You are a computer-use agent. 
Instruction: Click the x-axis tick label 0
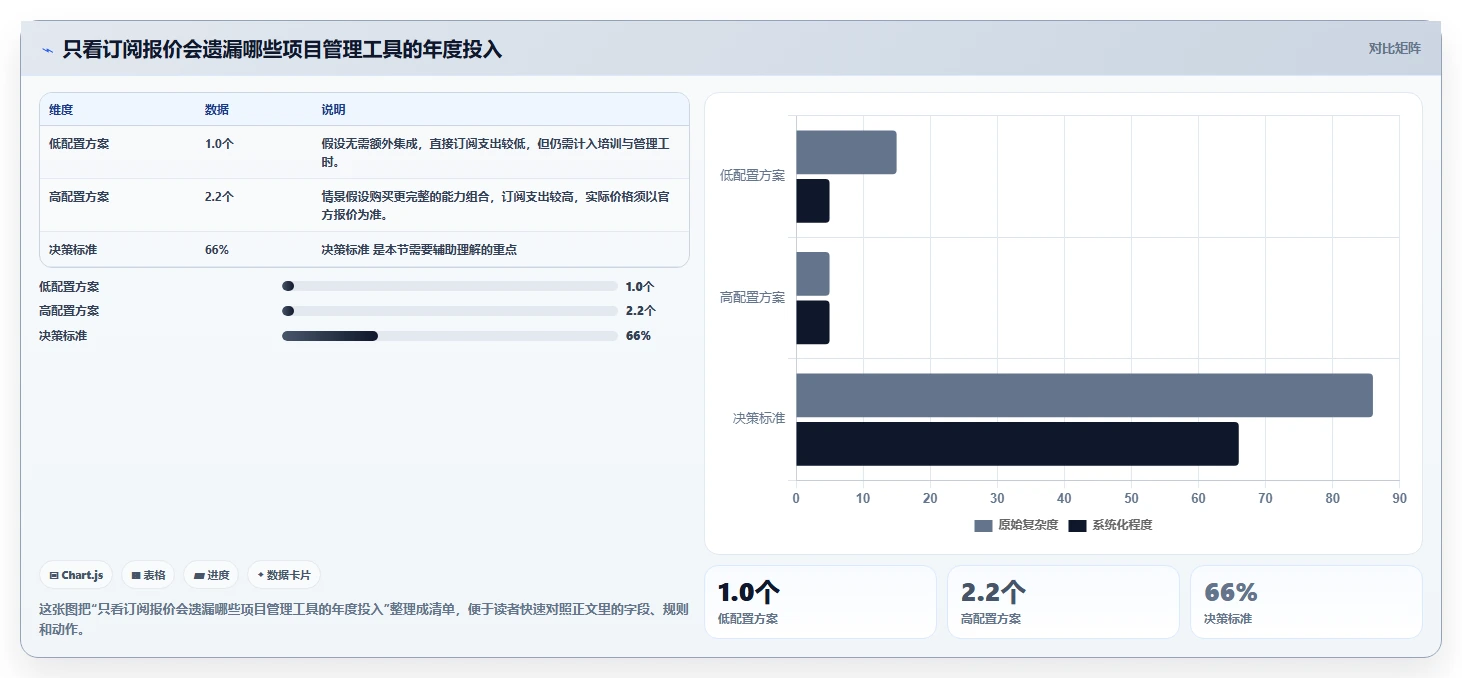pos(796,498)
